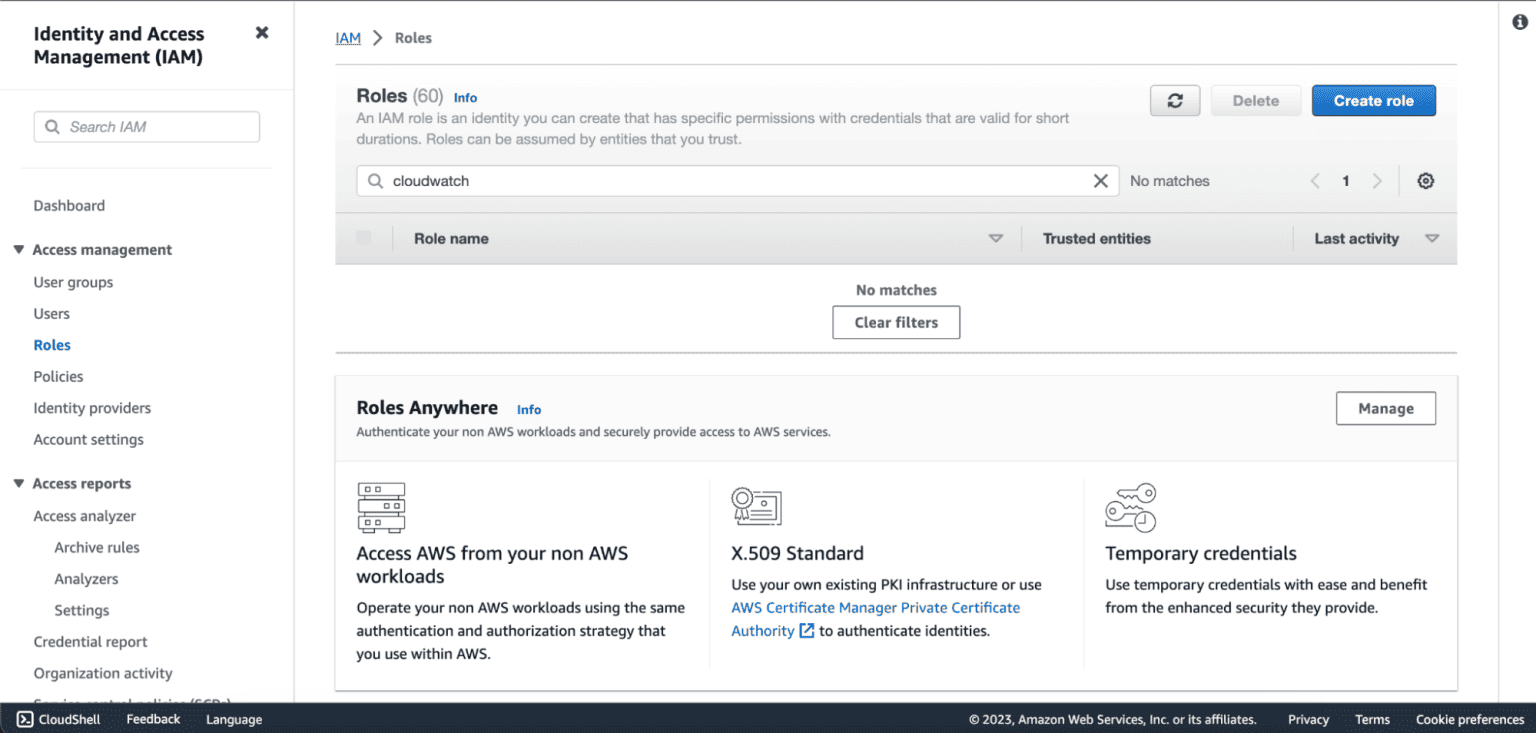Click the Manage button for Roles Anywhere
This screenshot has width=1536, height=733.
click(x=1385, y=409)
